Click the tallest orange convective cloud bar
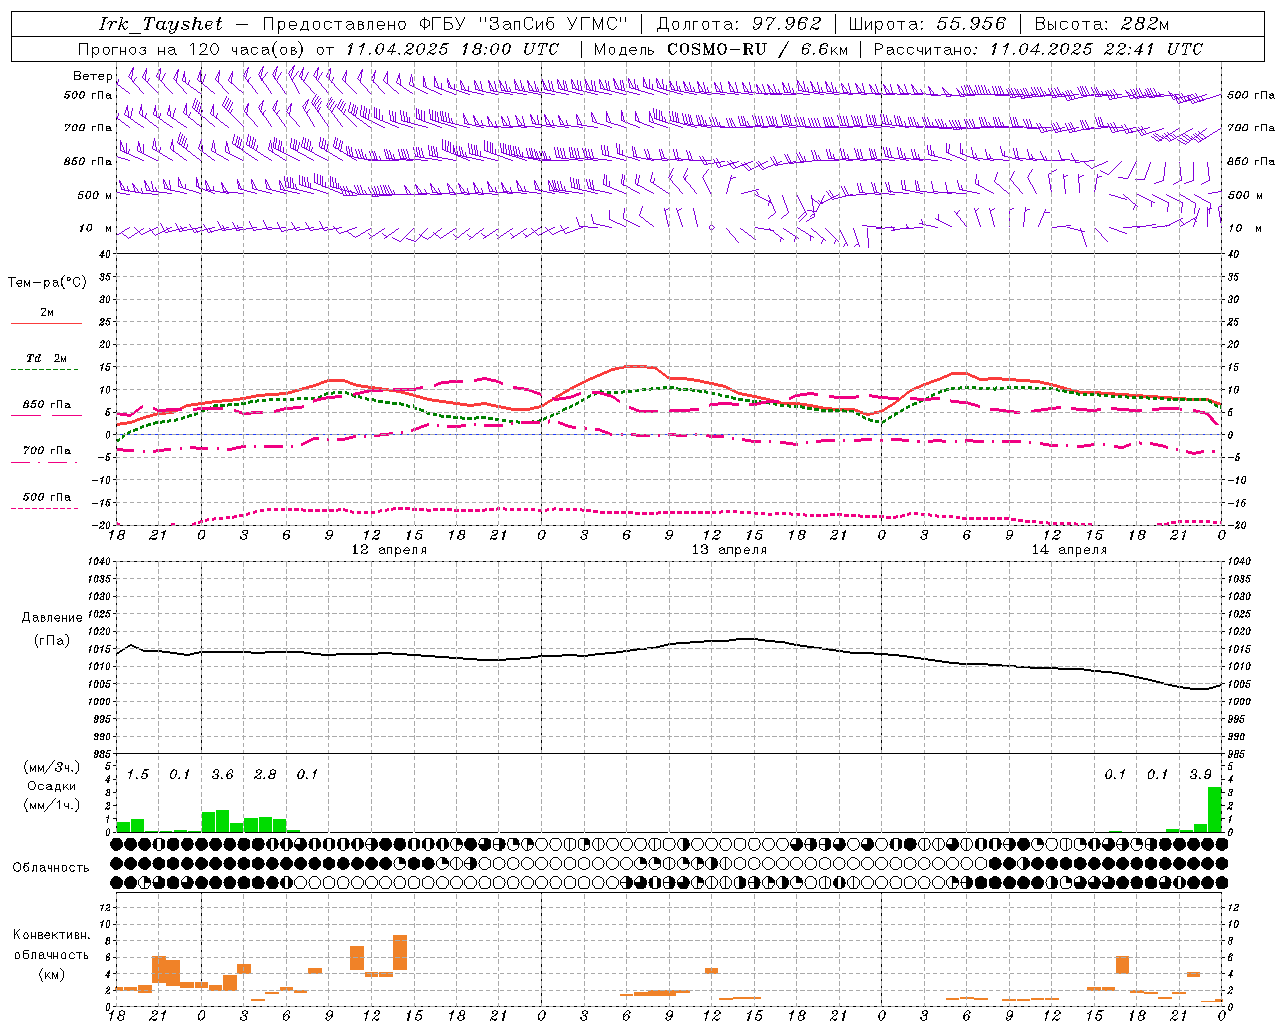The image size is (1280, 1024). point(400,953)
